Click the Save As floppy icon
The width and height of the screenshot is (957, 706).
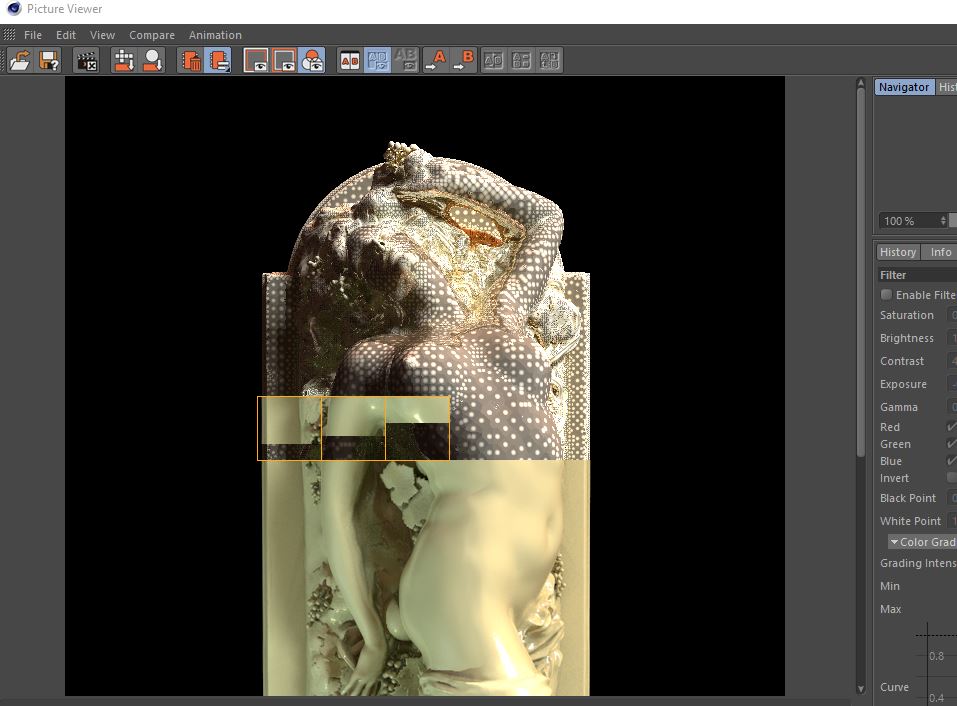49,60
